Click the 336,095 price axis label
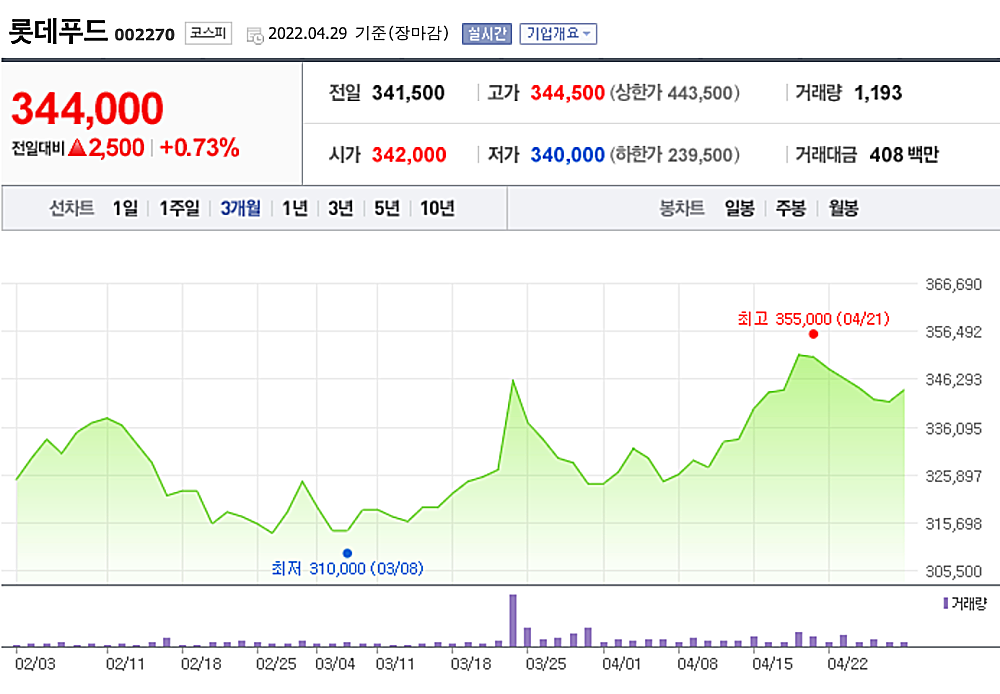Screen dimensions: 1000x694 click(953, 429)
